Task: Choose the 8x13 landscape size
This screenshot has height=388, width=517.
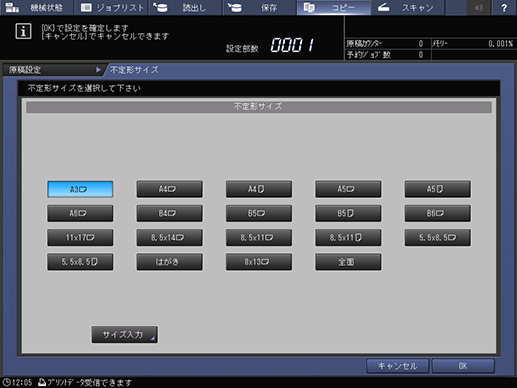Action: point(259,262)
